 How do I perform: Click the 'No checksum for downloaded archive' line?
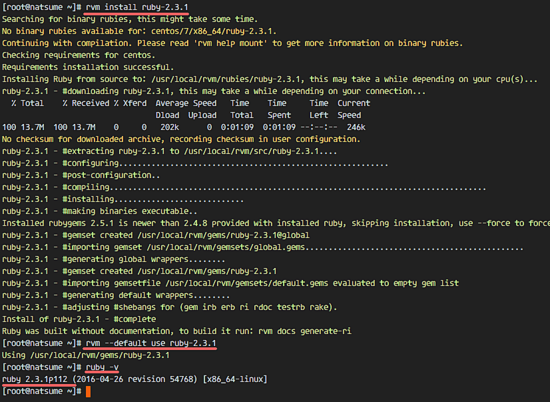(181, 139)
